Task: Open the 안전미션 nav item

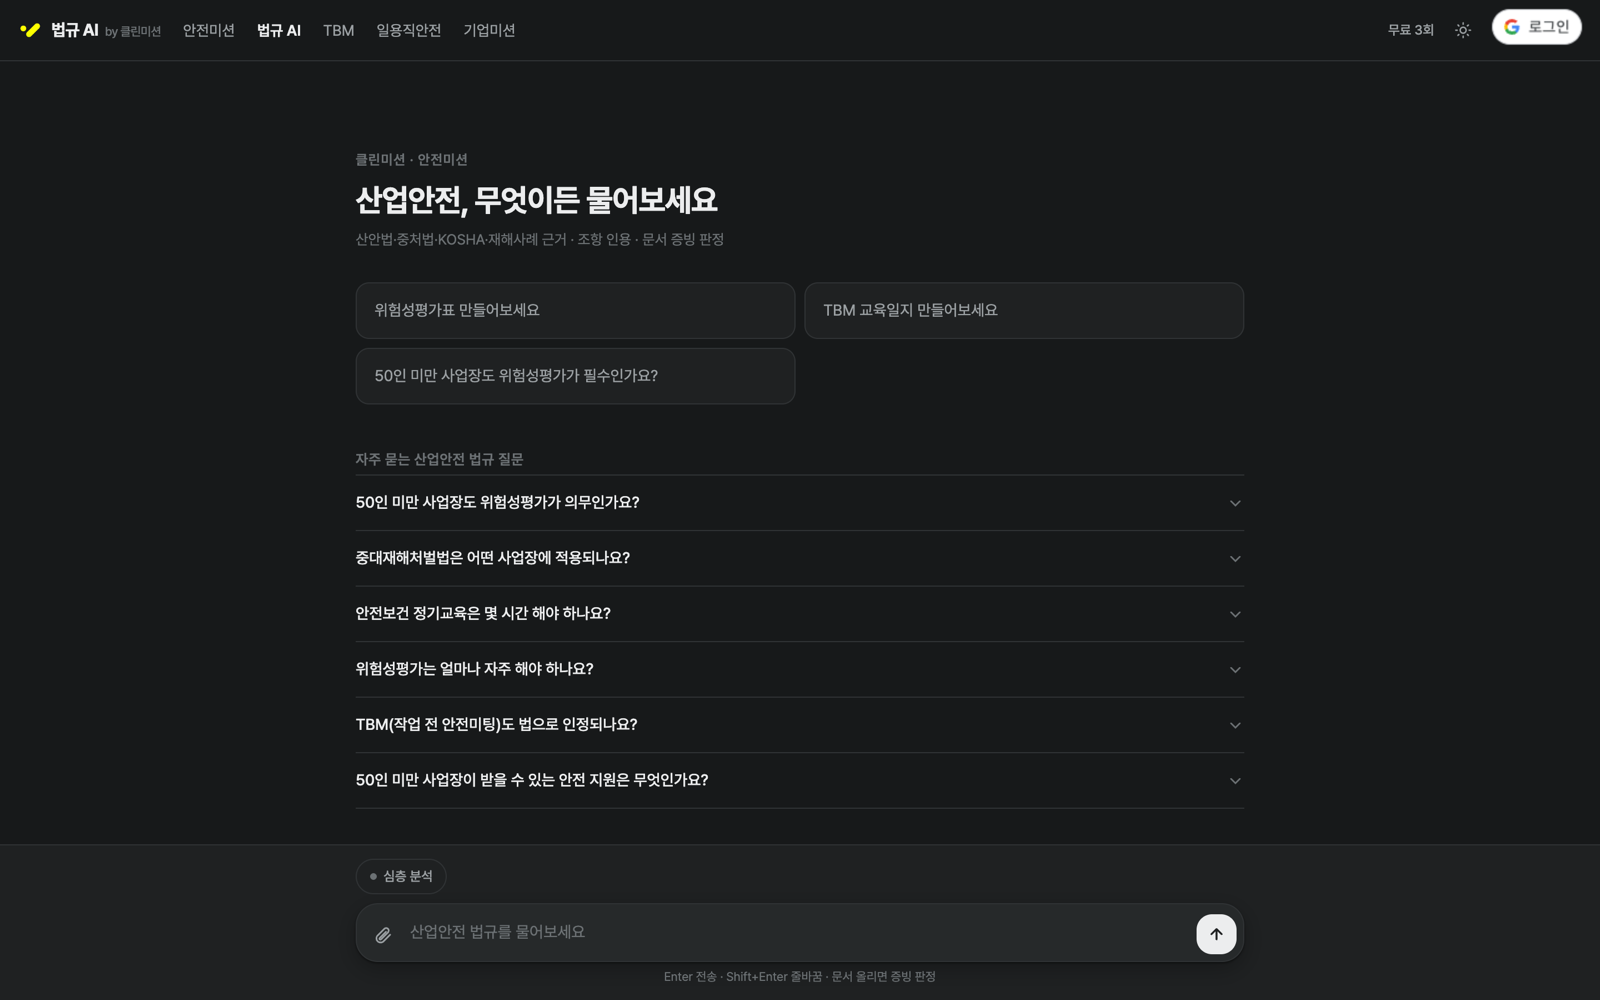Action: click(208, 30)
